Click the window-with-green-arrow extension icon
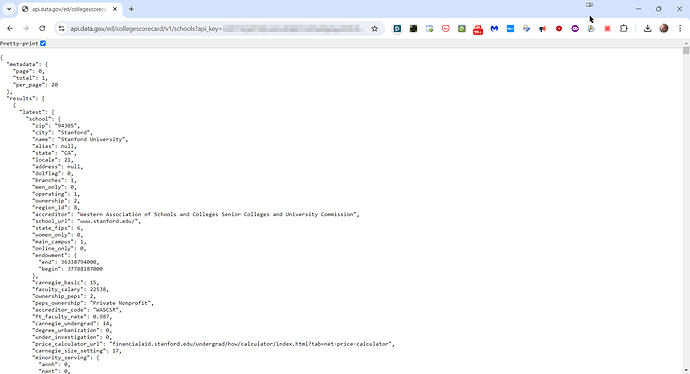 429,29
